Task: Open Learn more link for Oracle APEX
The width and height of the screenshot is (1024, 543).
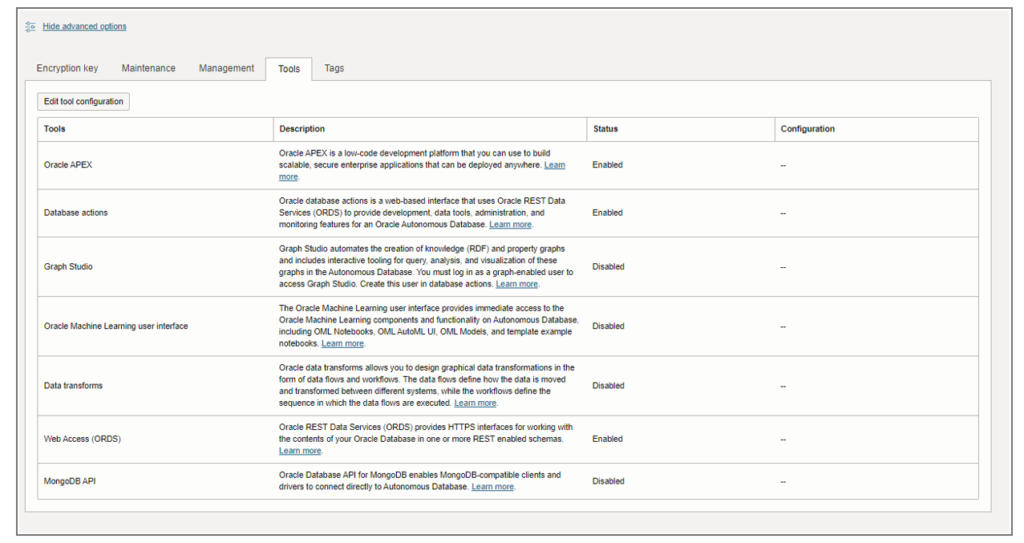Action: pyautogui.click(x=554, y=165)
